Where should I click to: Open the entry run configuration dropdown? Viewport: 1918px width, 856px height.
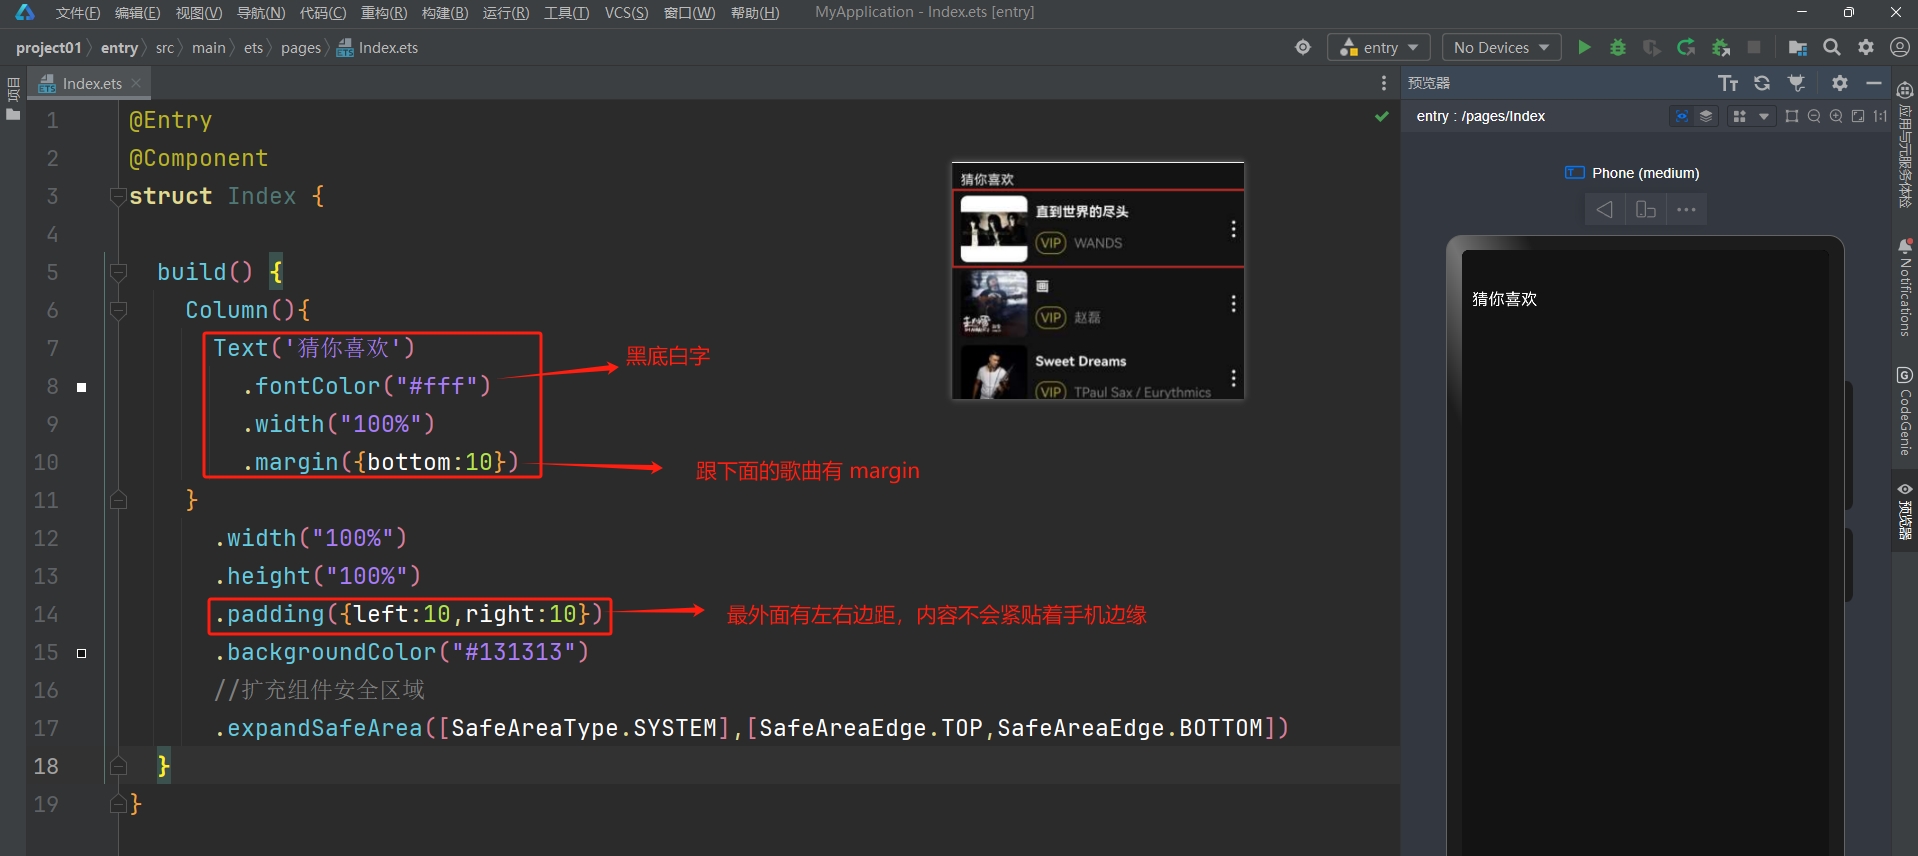tap(1379, 47)
